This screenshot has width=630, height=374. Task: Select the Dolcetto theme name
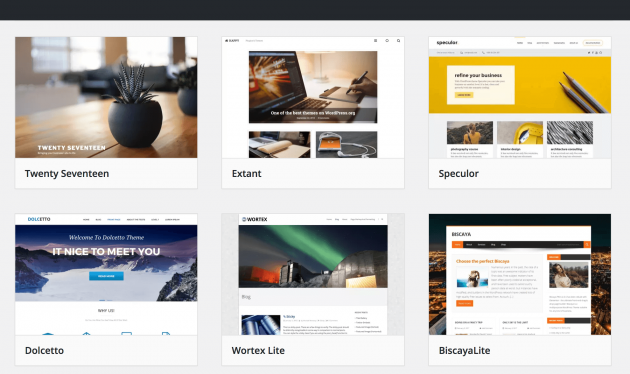44,350
